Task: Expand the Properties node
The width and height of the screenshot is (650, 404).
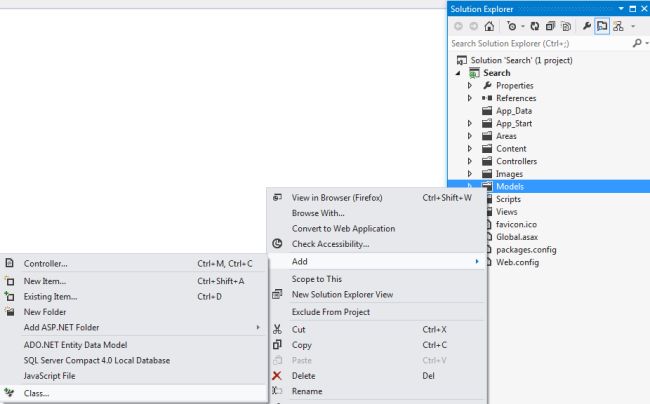Action: pyautogui.click(x=469, y=85)
